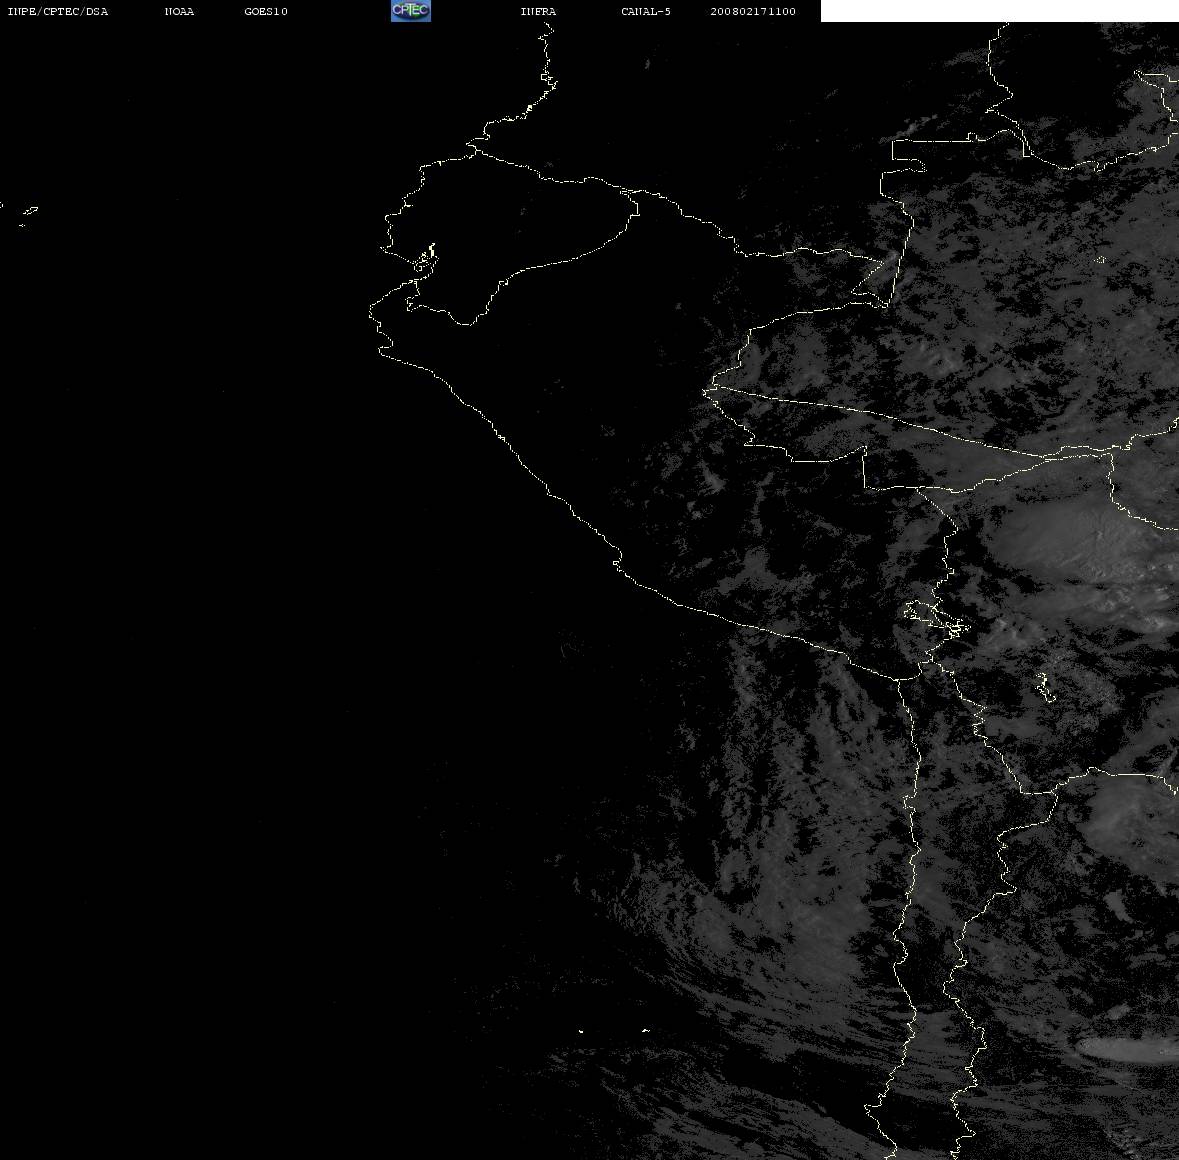Click the INFRA label in the header

pyautogui.click(x=538, y=11)
